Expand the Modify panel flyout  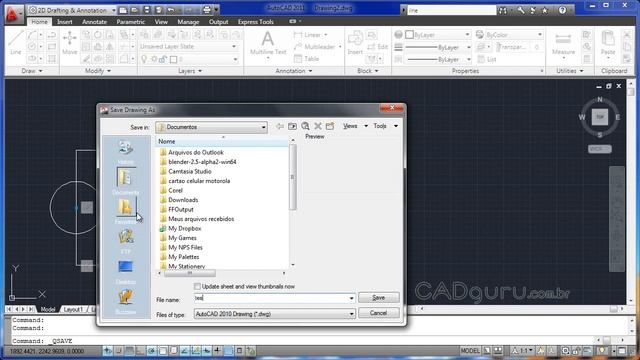tap(98, 71)
